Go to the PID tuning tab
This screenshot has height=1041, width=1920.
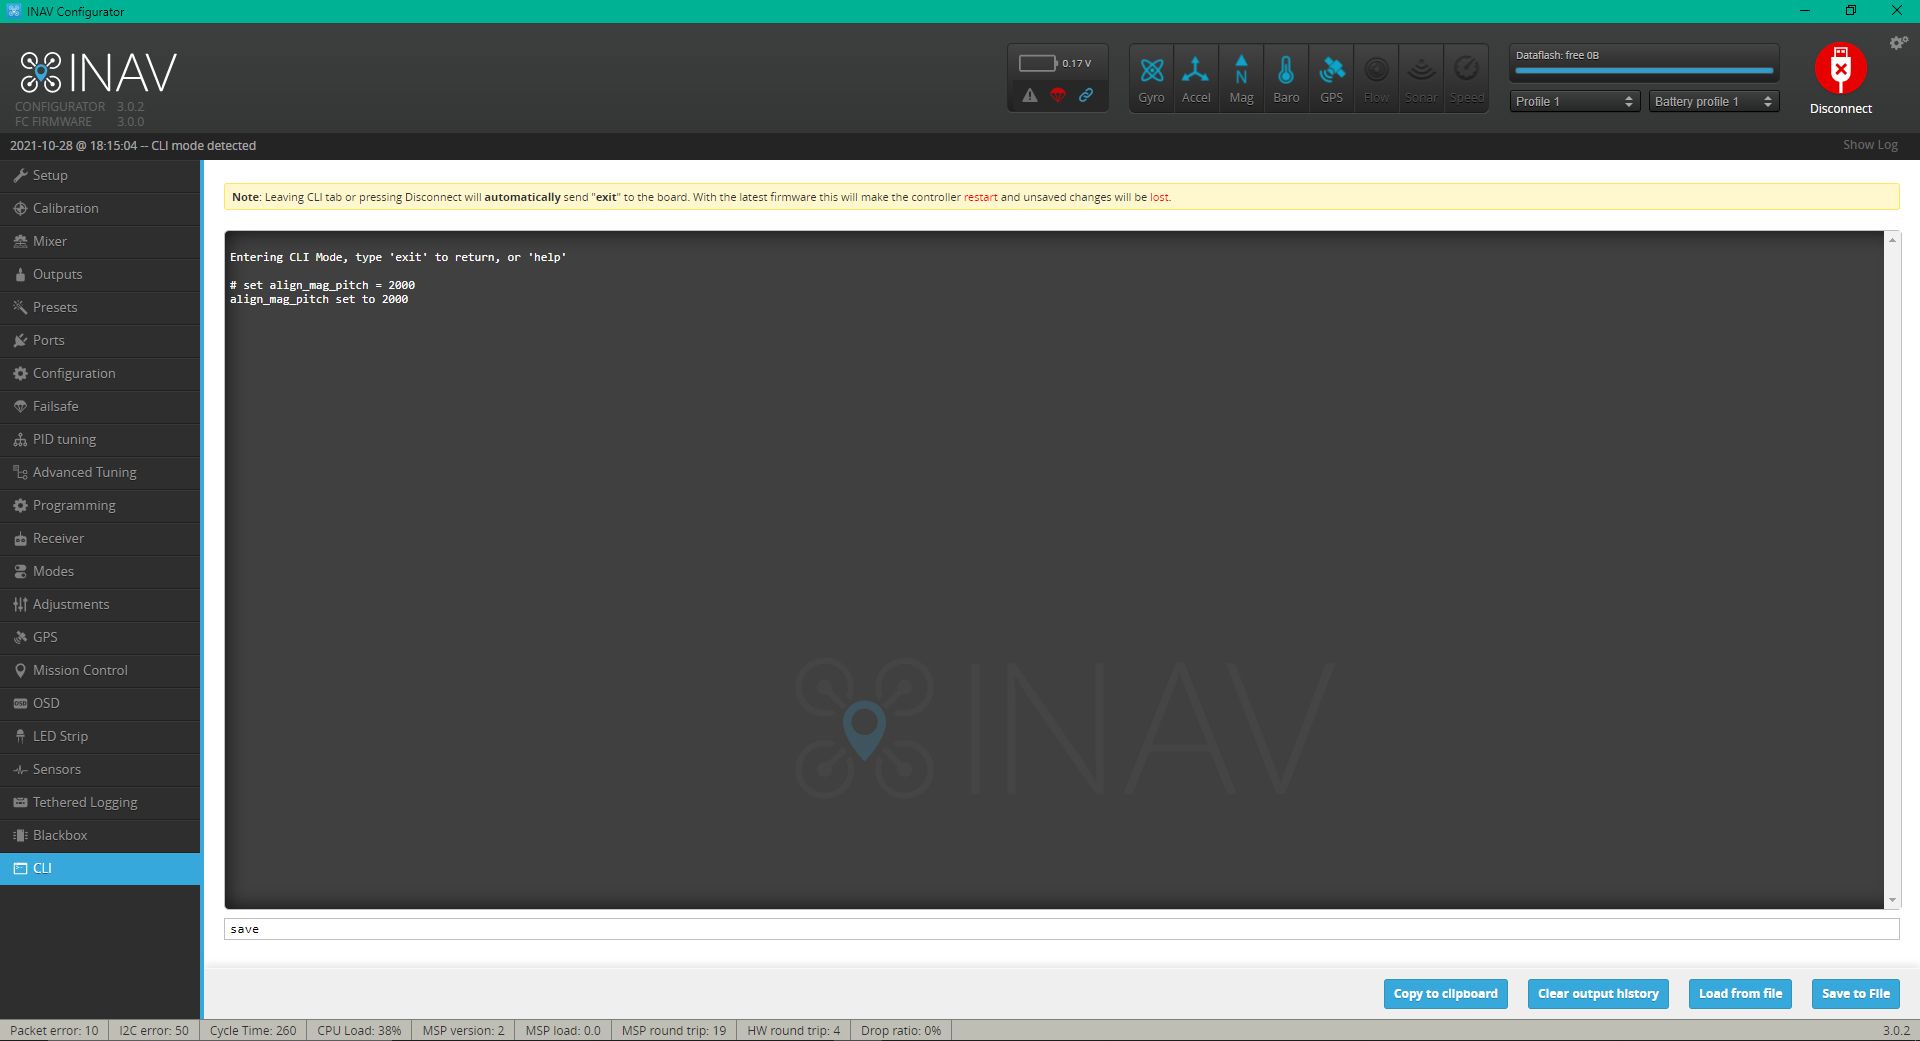click(x=100, y=439)
